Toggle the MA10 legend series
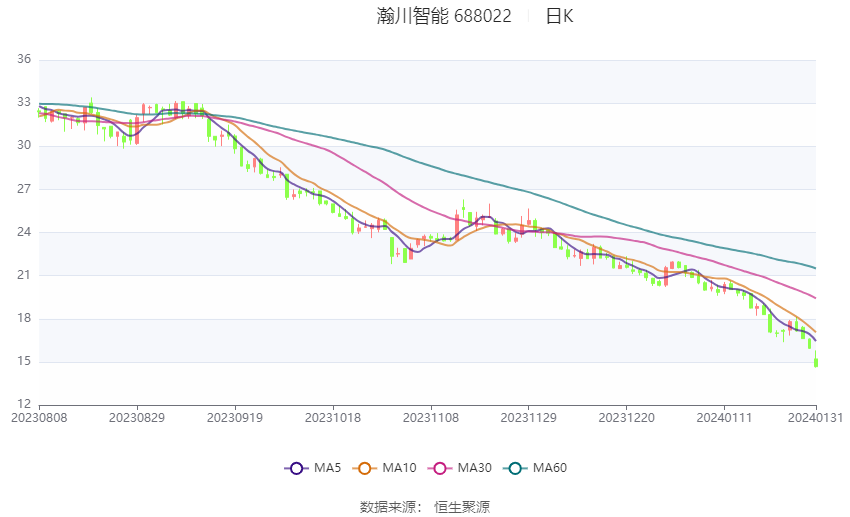 384,468
